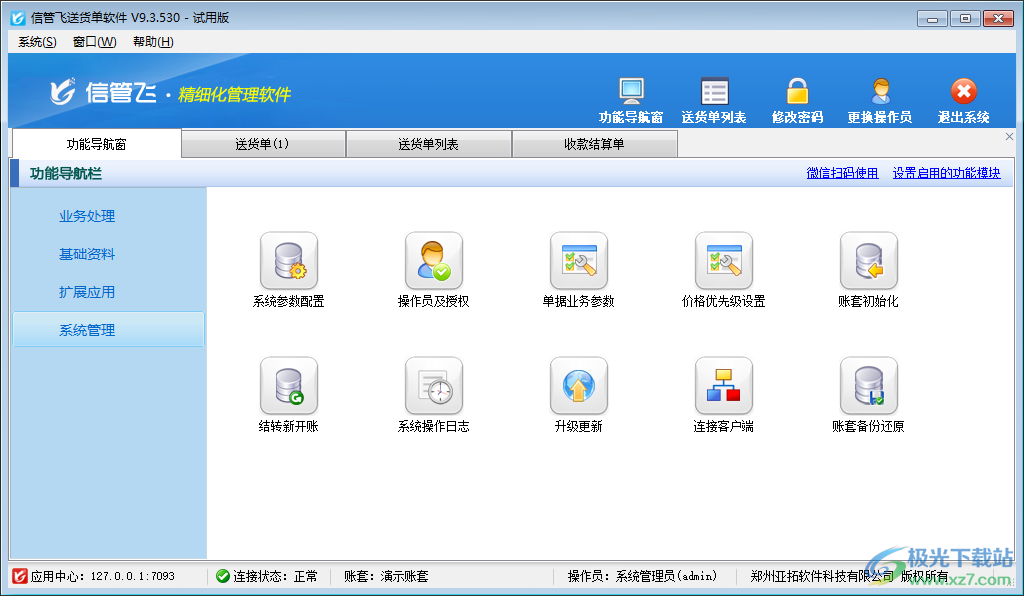Open 连接客户端 icon
The width and height of the screenshot is (1024, 596).
724,386
